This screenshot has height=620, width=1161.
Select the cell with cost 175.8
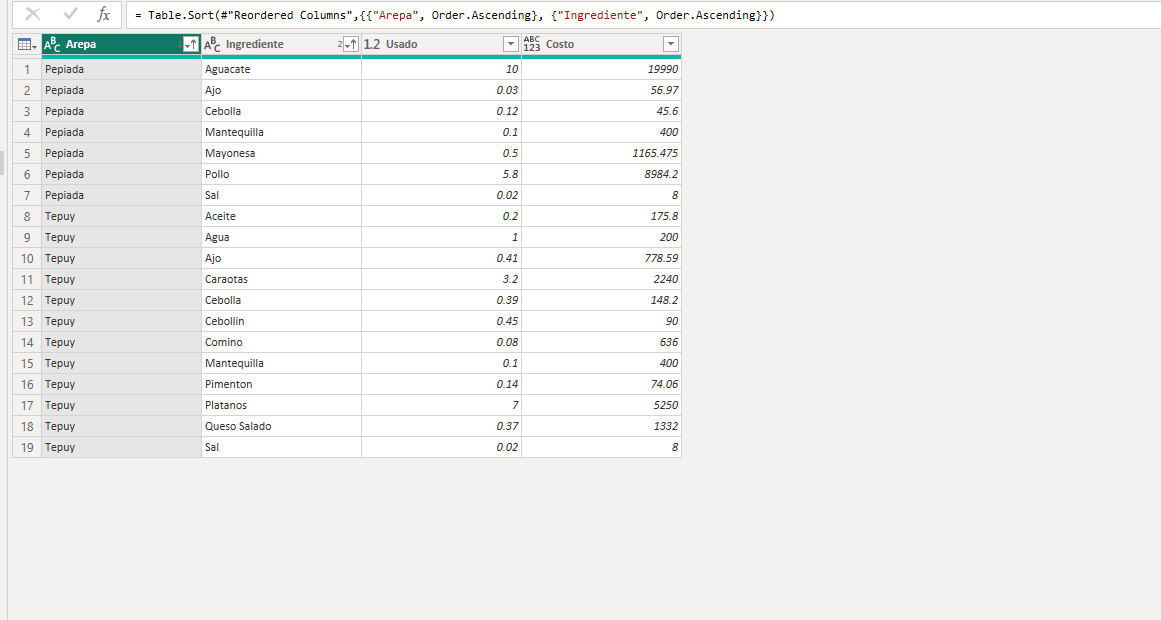[601, 216]
